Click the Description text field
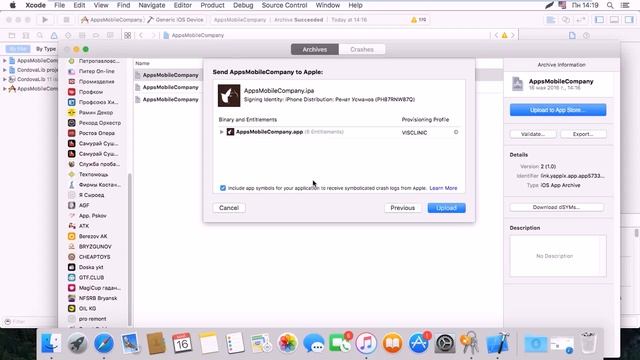This screenshot has width=640, height=360. point(558,256)
